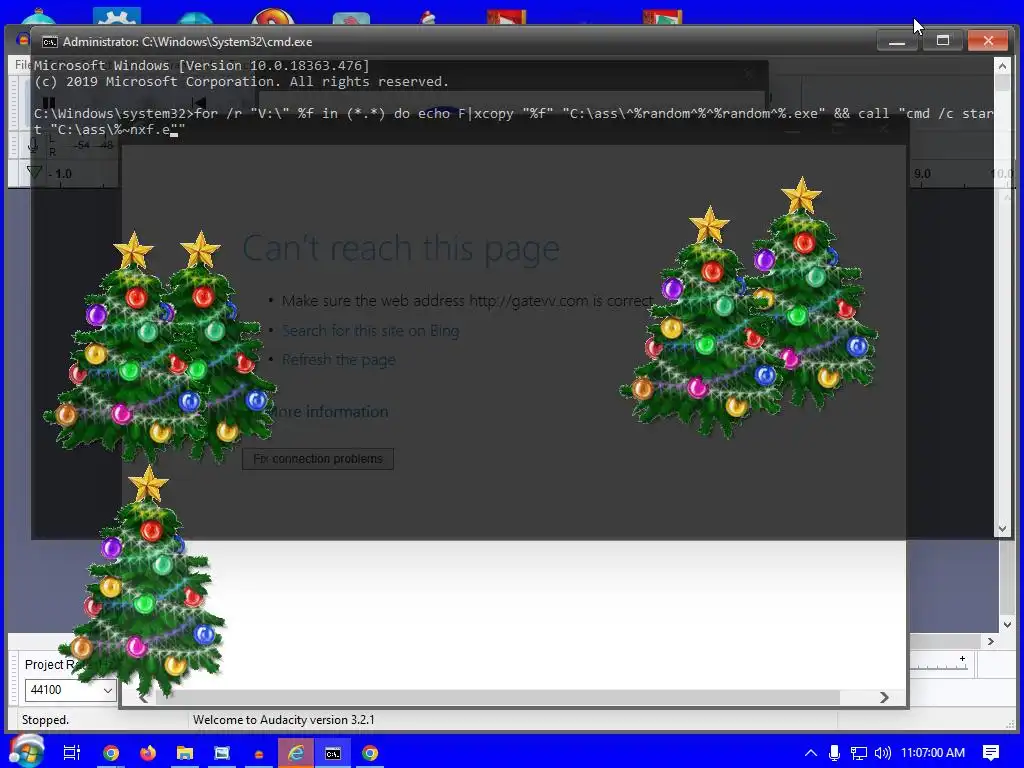Expand 'More information' in error page
The image size is (1024, 768).
(x=329, y=411)
